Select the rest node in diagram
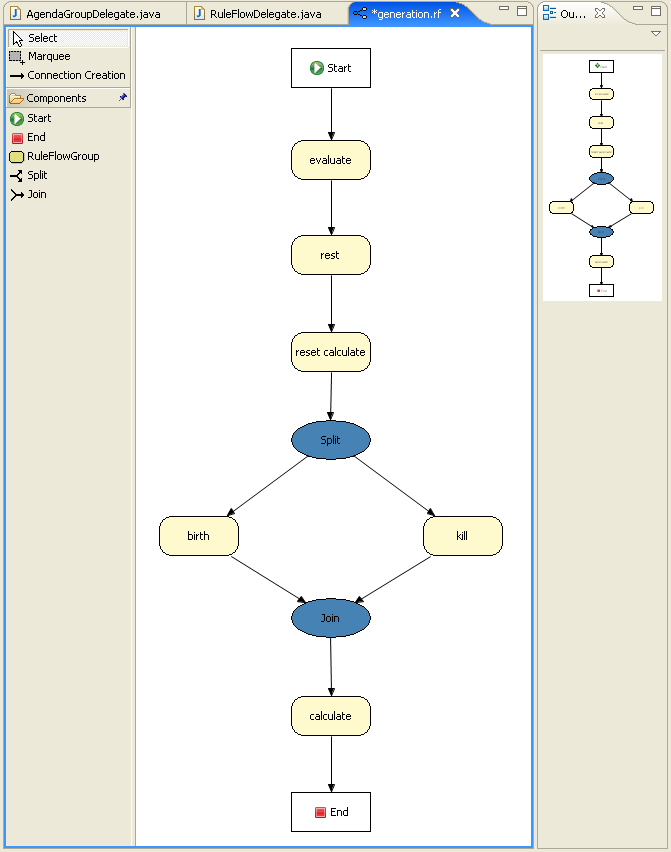 click(x=331, y=255)
